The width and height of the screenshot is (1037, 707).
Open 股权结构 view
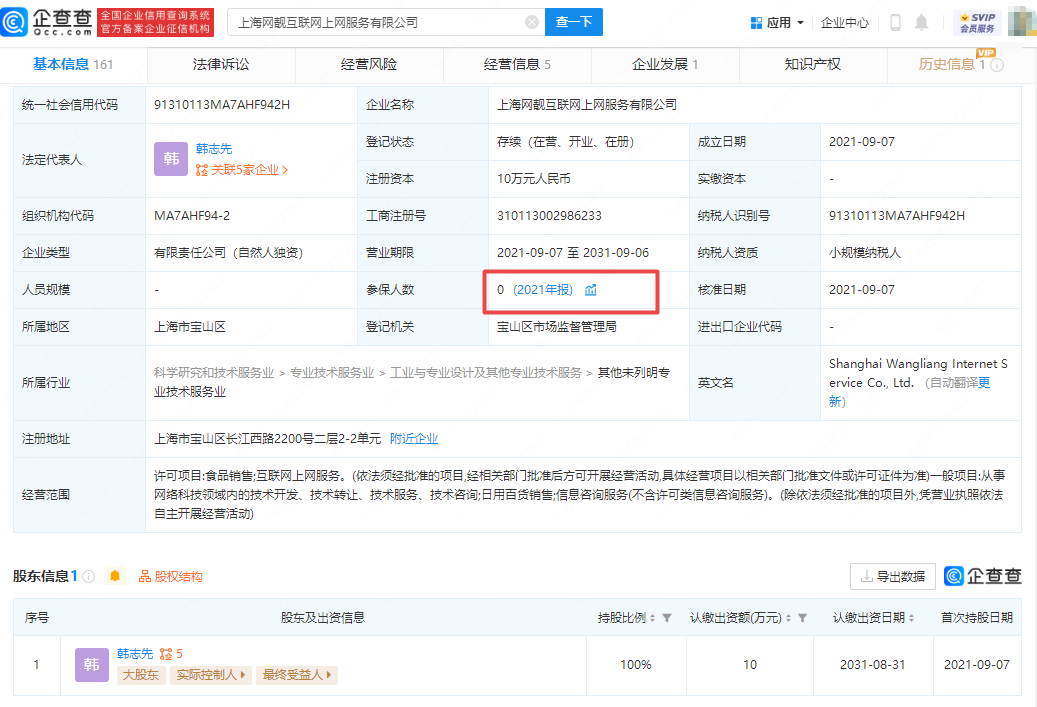[171, 577]
